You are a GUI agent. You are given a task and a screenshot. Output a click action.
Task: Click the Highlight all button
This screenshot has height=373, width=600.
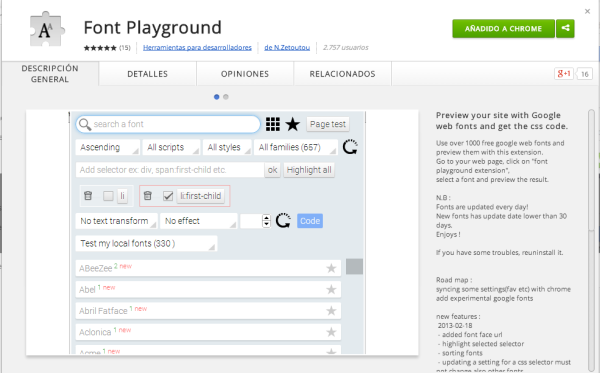click(x=309, y=170)
